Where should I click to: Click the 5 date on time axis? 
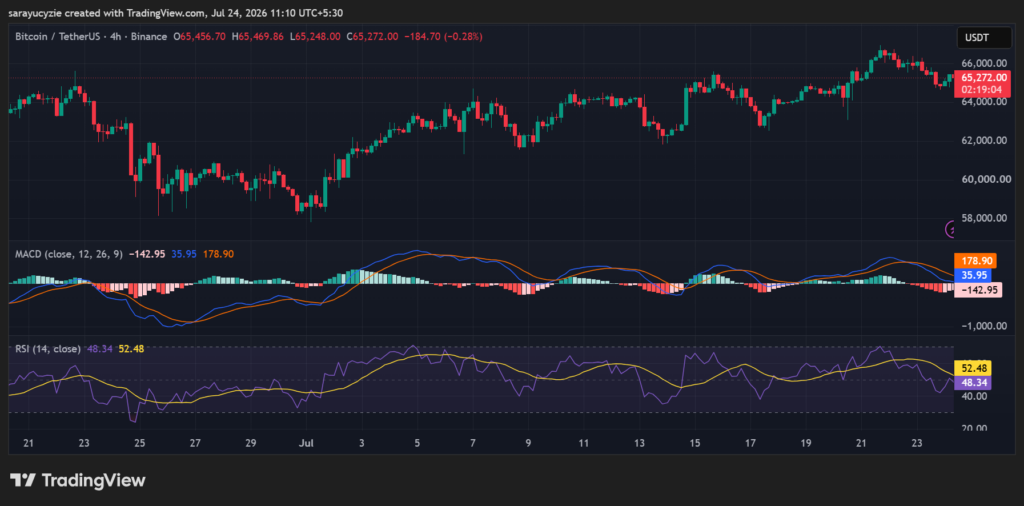coord(416,443)
